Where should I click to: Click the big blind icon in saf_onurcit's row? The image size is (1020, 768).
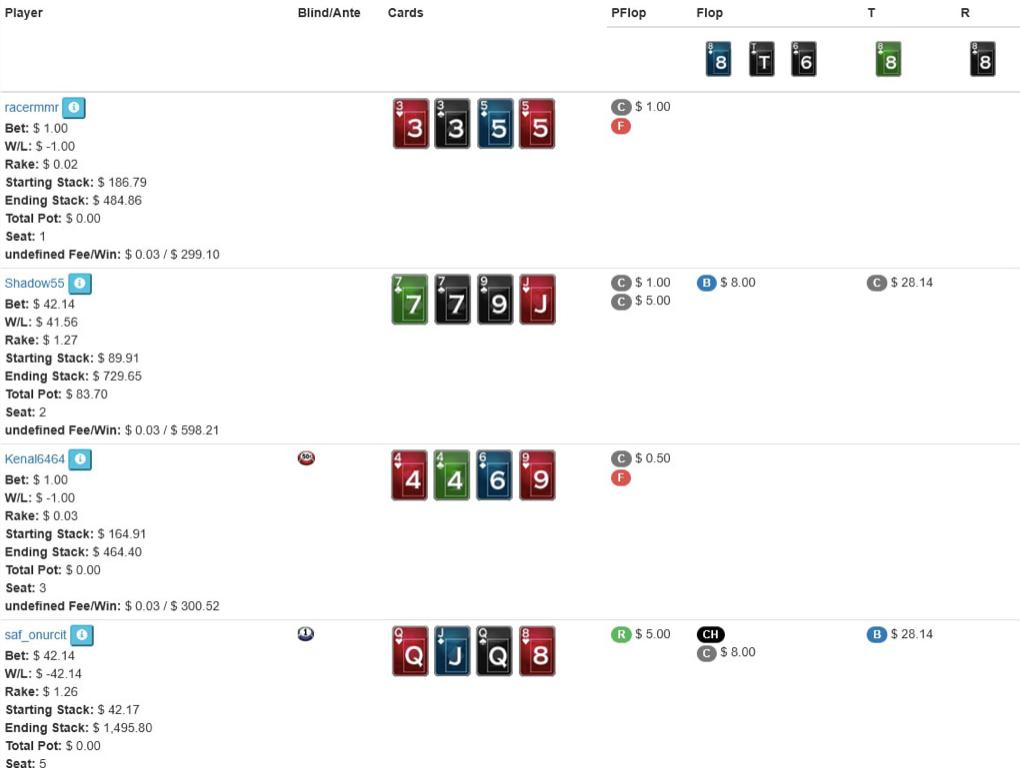(x=306, y=634)
